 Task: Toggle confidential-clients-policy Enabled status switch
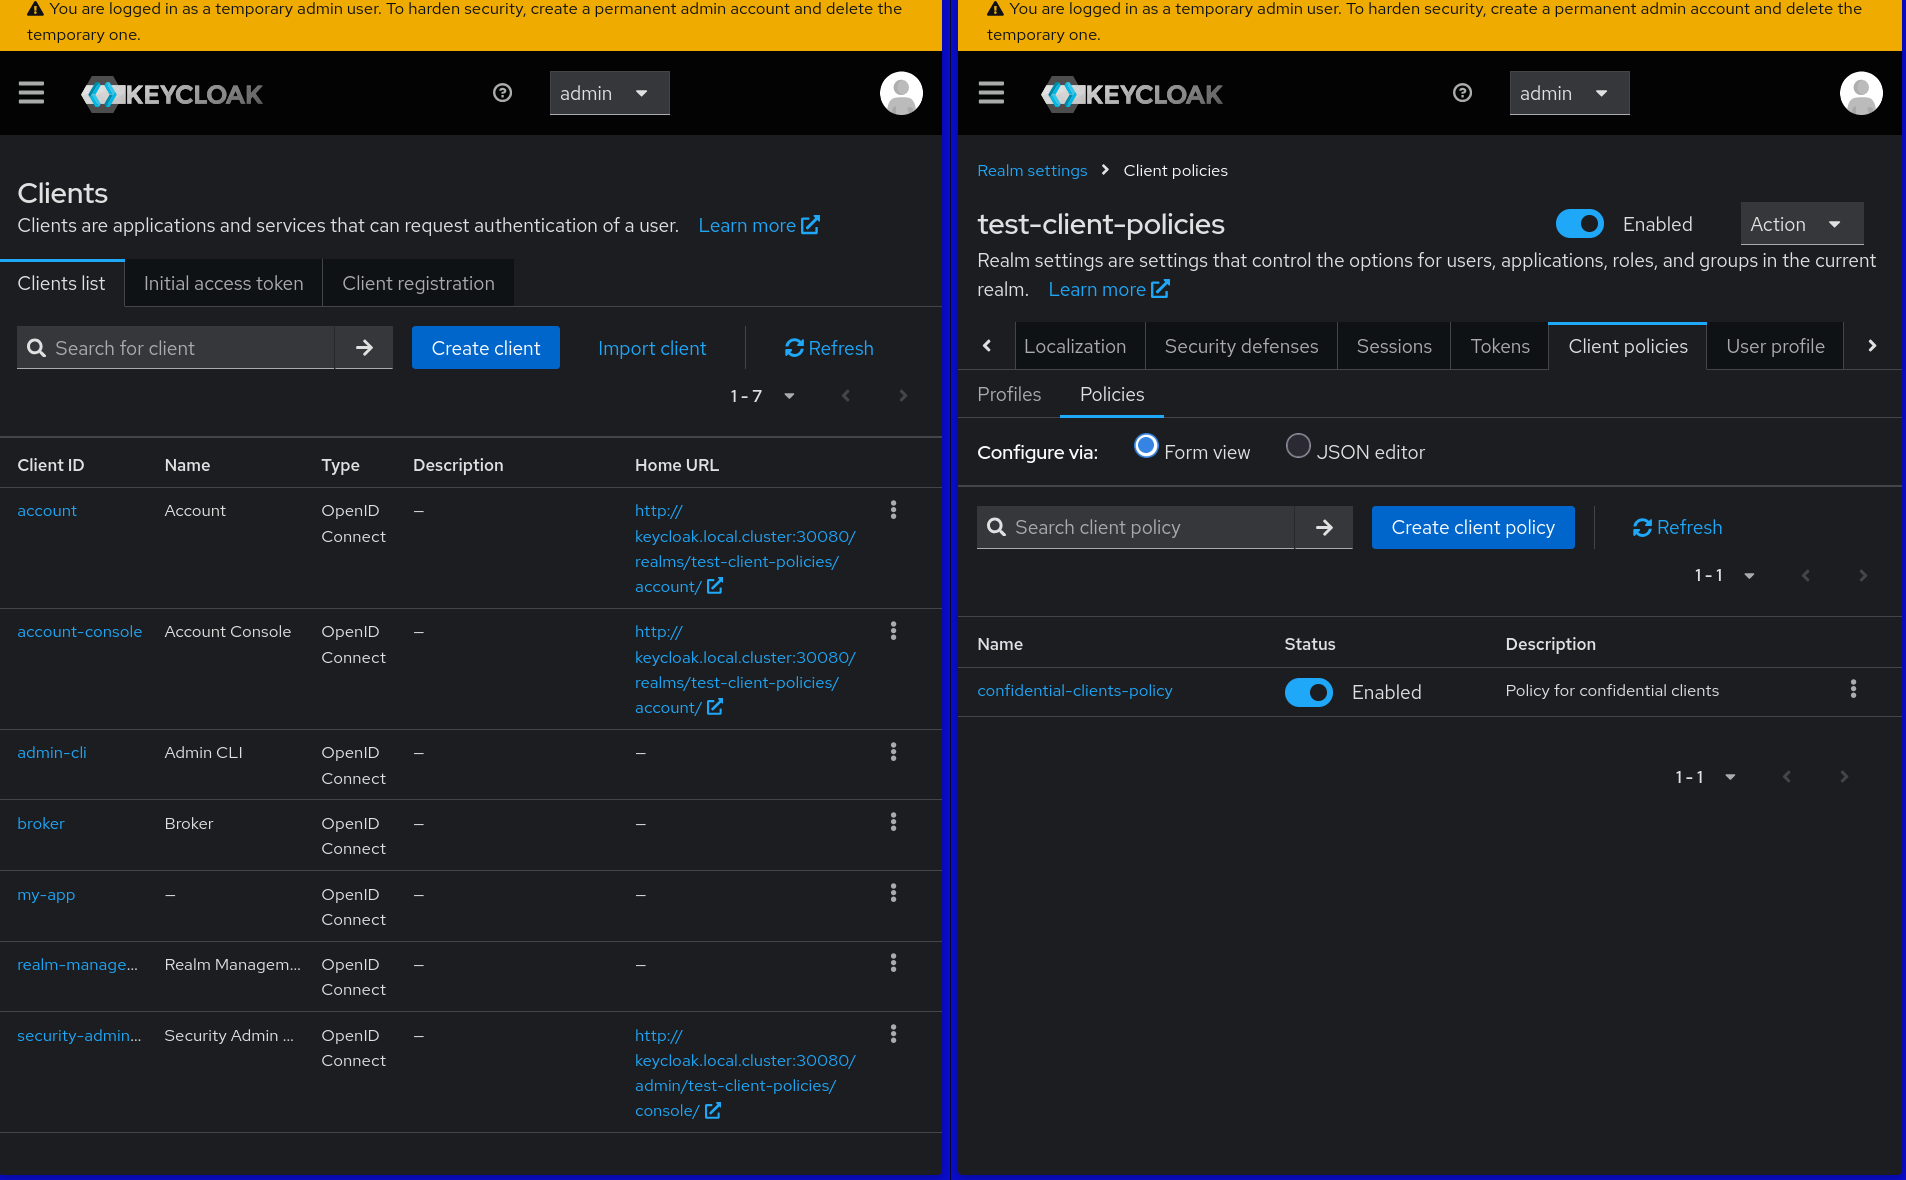point(1309,692)
